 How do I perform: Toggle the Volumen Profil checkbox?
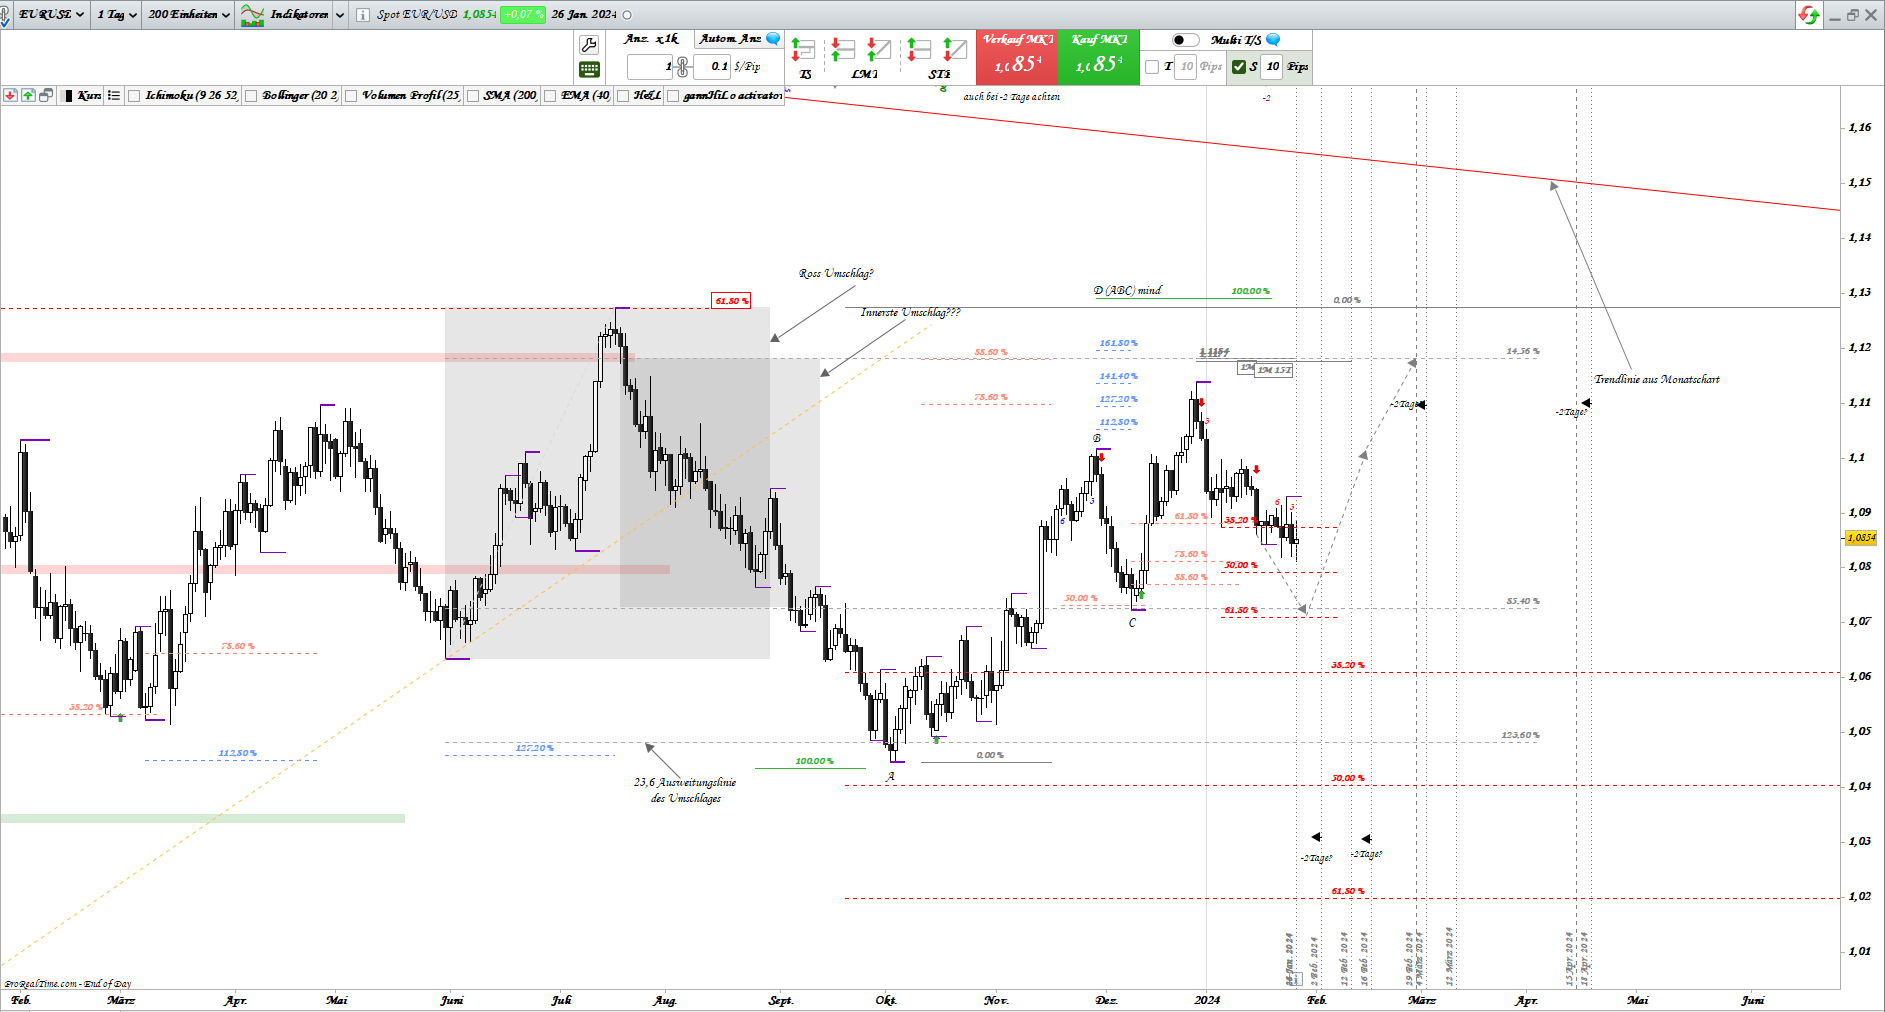click(x=351, y=96)
